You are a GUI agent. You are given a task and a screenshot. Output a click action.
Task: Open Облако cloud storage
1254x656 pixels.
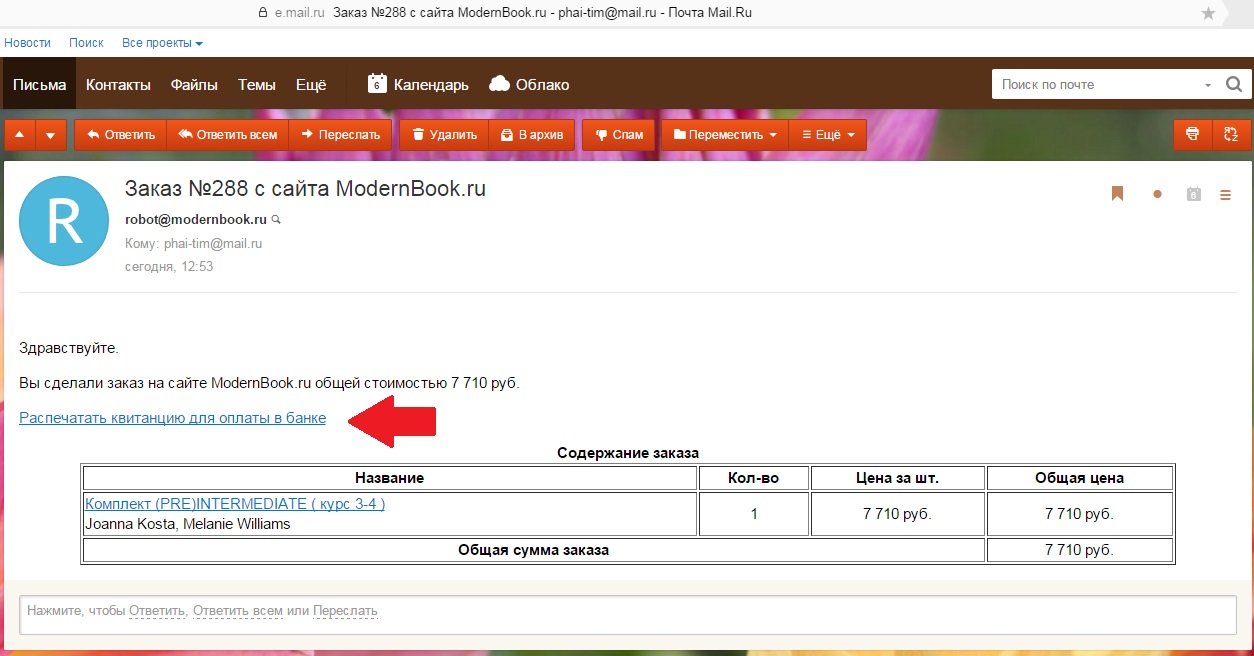coord(530,85)
